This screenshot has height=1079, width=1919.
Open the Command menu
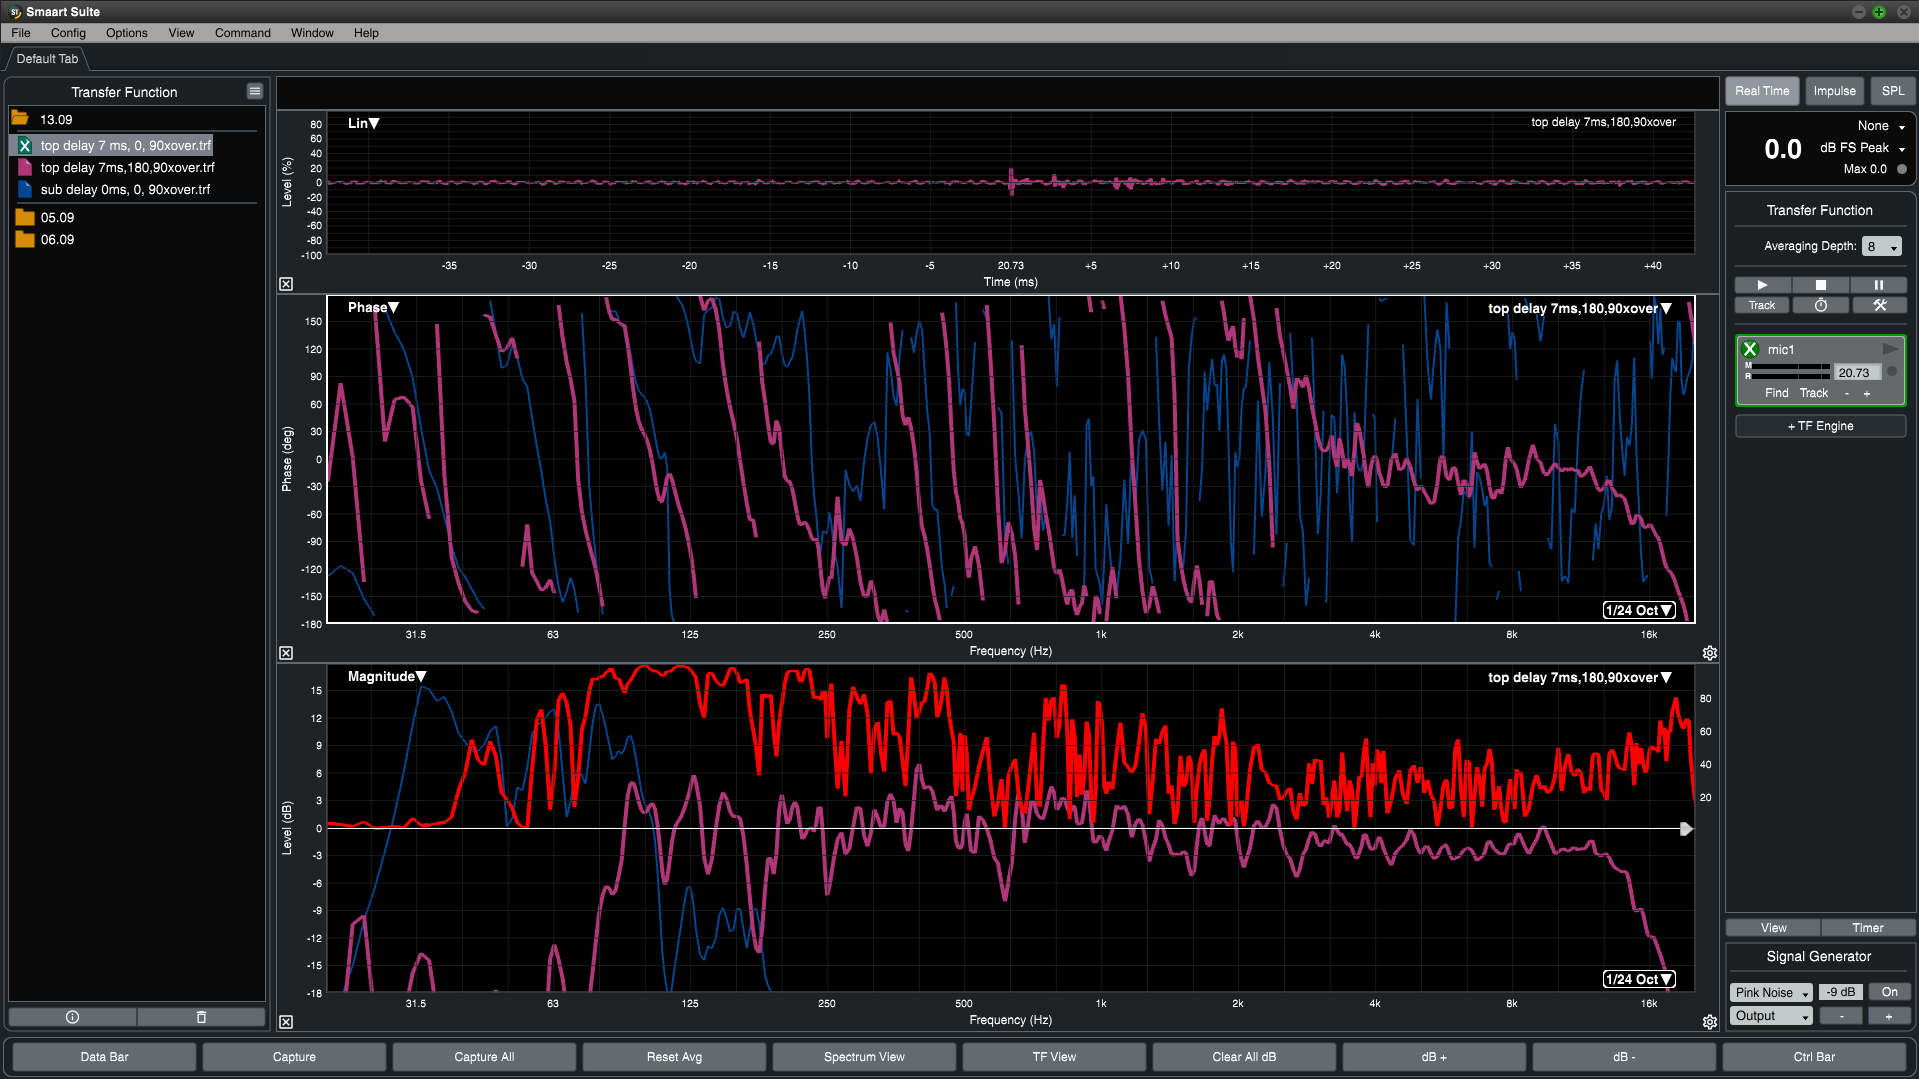coord(243,33)
